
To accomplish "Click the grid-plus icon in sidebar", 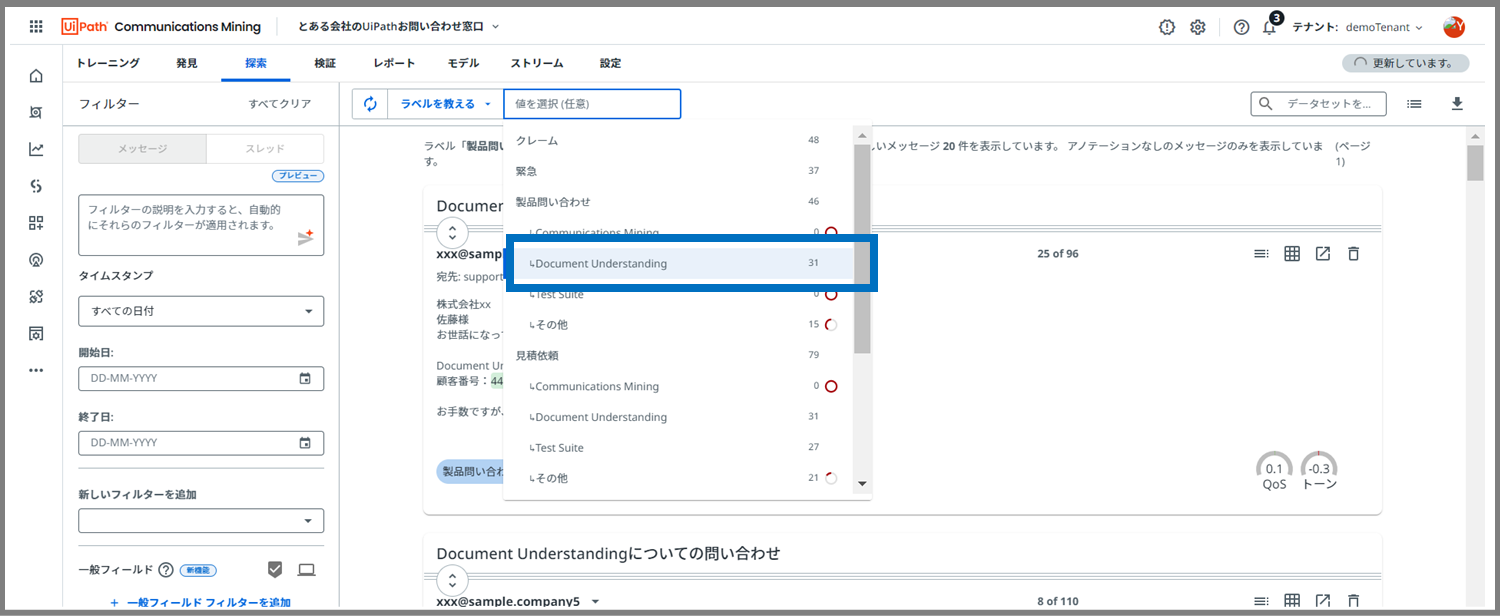I will tap(36, 223).
